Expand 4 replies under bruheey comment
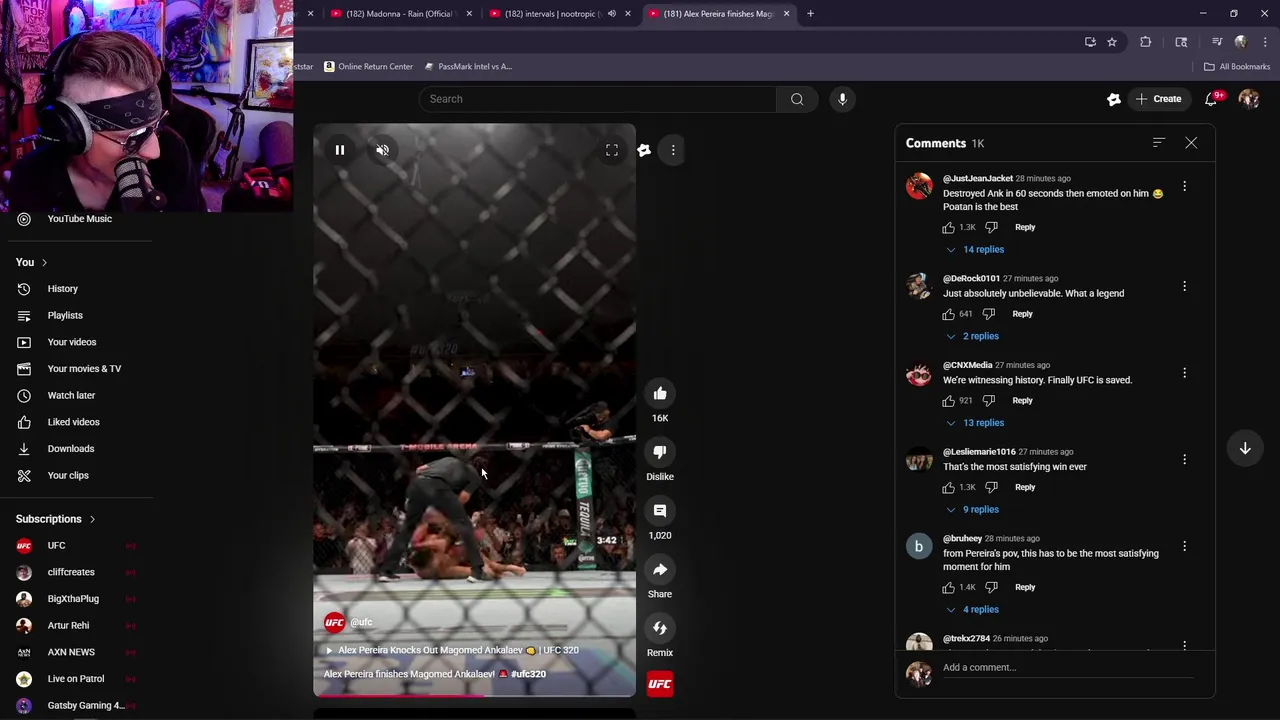The height and width of the screenshot is (720, 1280). point(972,610)
